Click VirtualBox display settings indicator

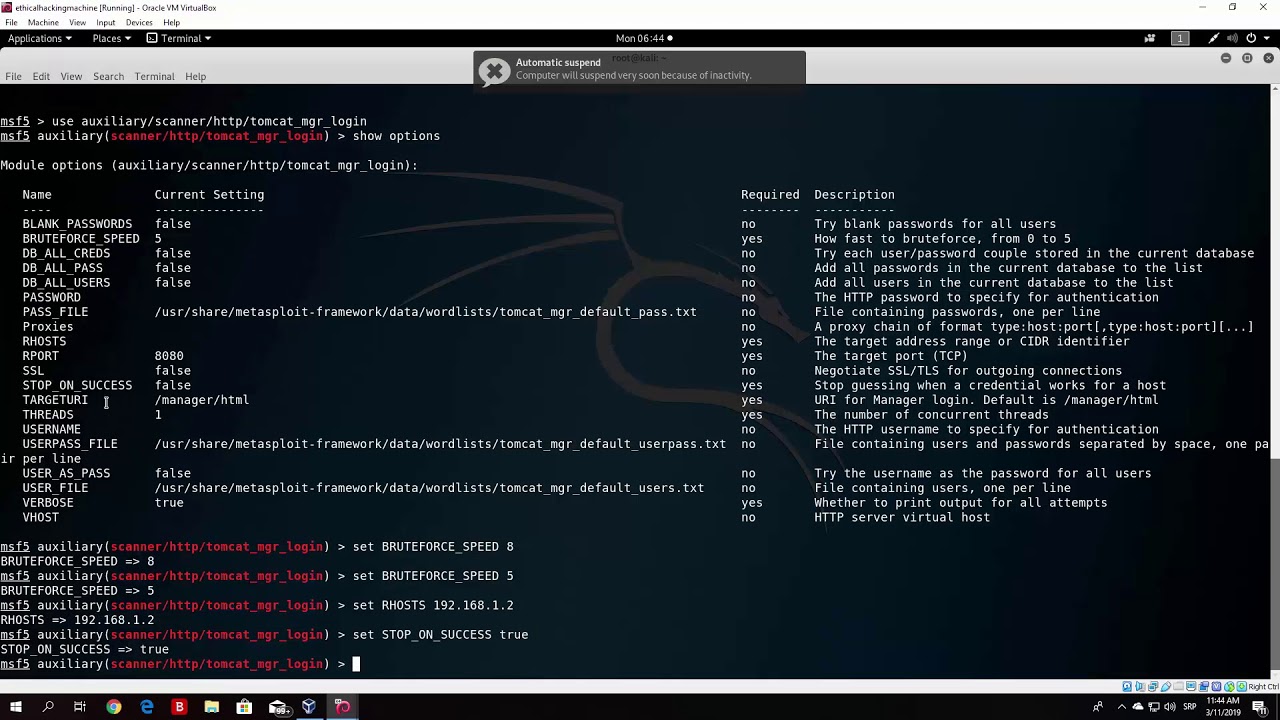click(1191, 686)
